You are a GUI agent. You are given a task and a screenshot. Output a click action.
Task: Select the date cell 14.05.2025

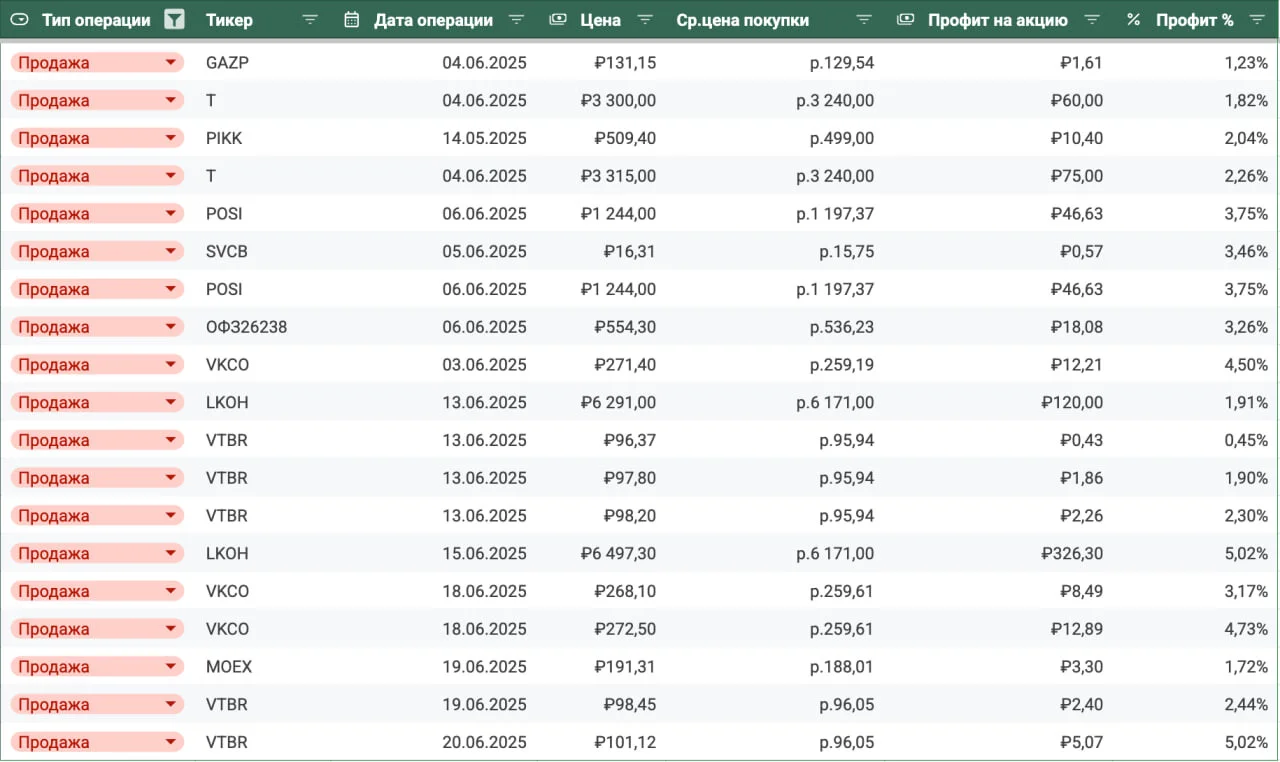click(x=484, y=138)
